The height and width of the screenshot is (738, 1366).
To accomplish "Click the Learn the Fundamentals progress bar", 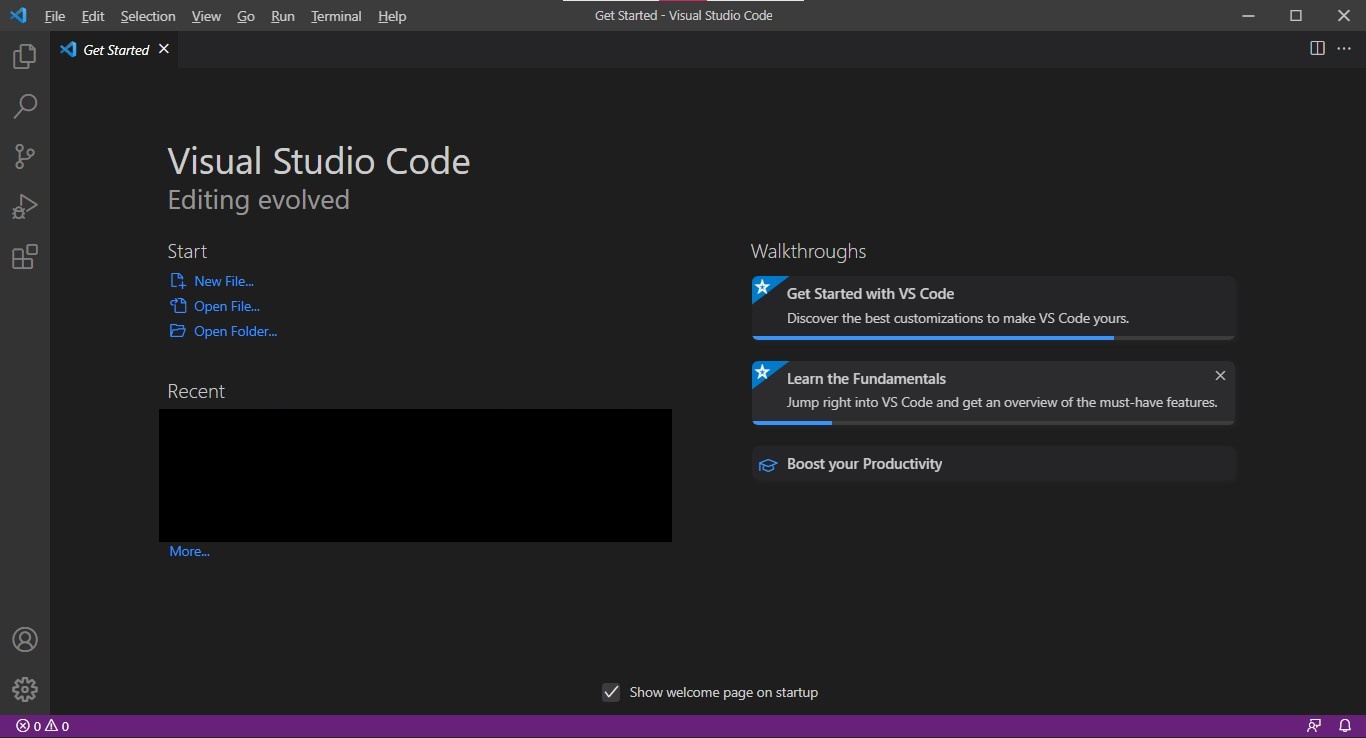I will click(994, 423).
